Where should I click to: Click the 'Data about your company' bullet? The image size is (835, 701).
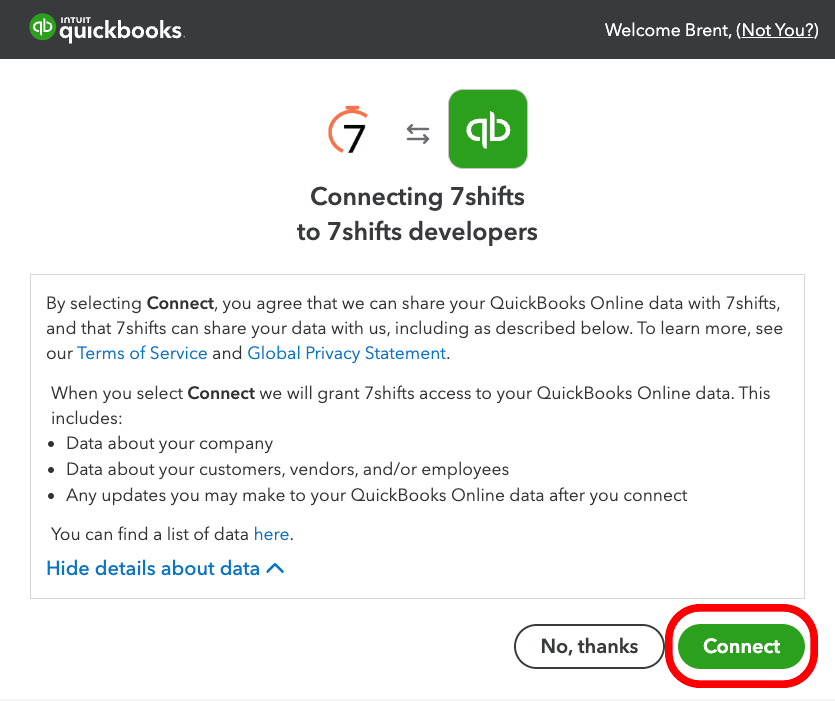(169, 443)
